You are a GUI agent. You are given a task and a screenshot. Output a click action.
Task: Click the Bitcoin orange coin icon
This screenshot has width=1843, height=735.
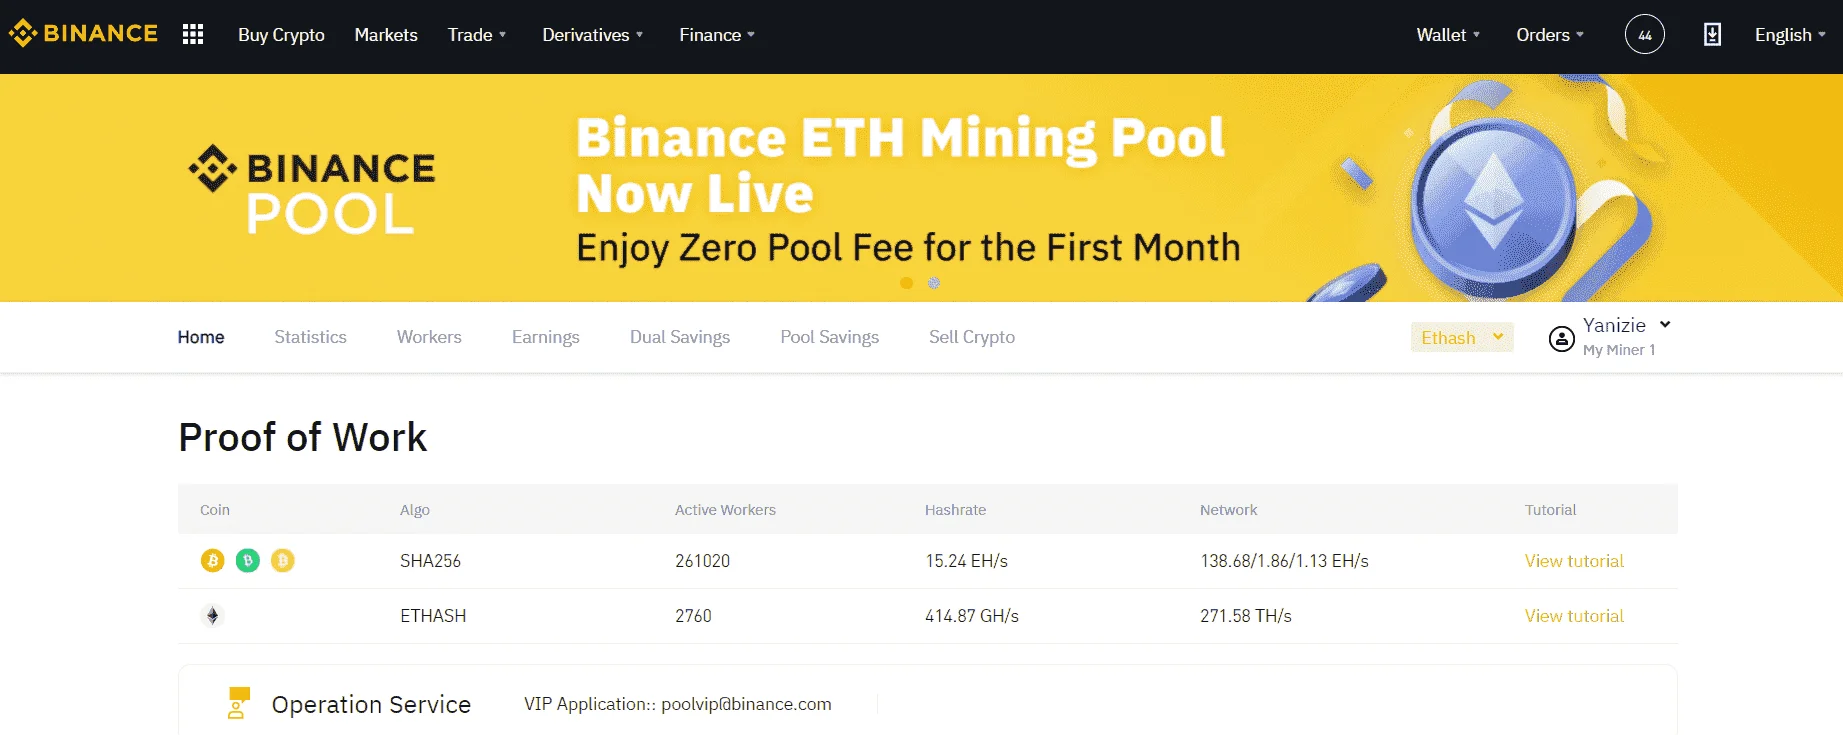click(x=213, y=561)
